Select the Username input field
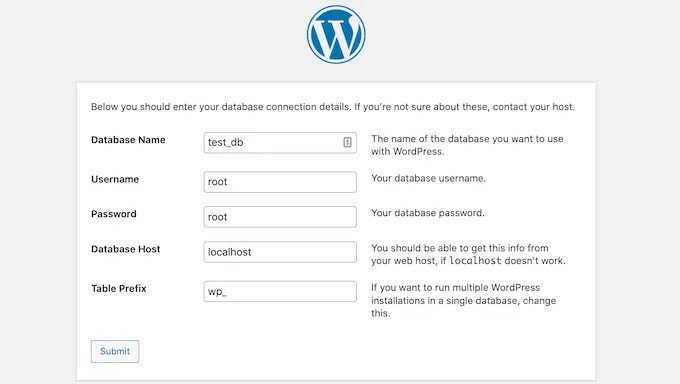Image resolution: width=680 pixels, height=384 pixels. [280, 182]
